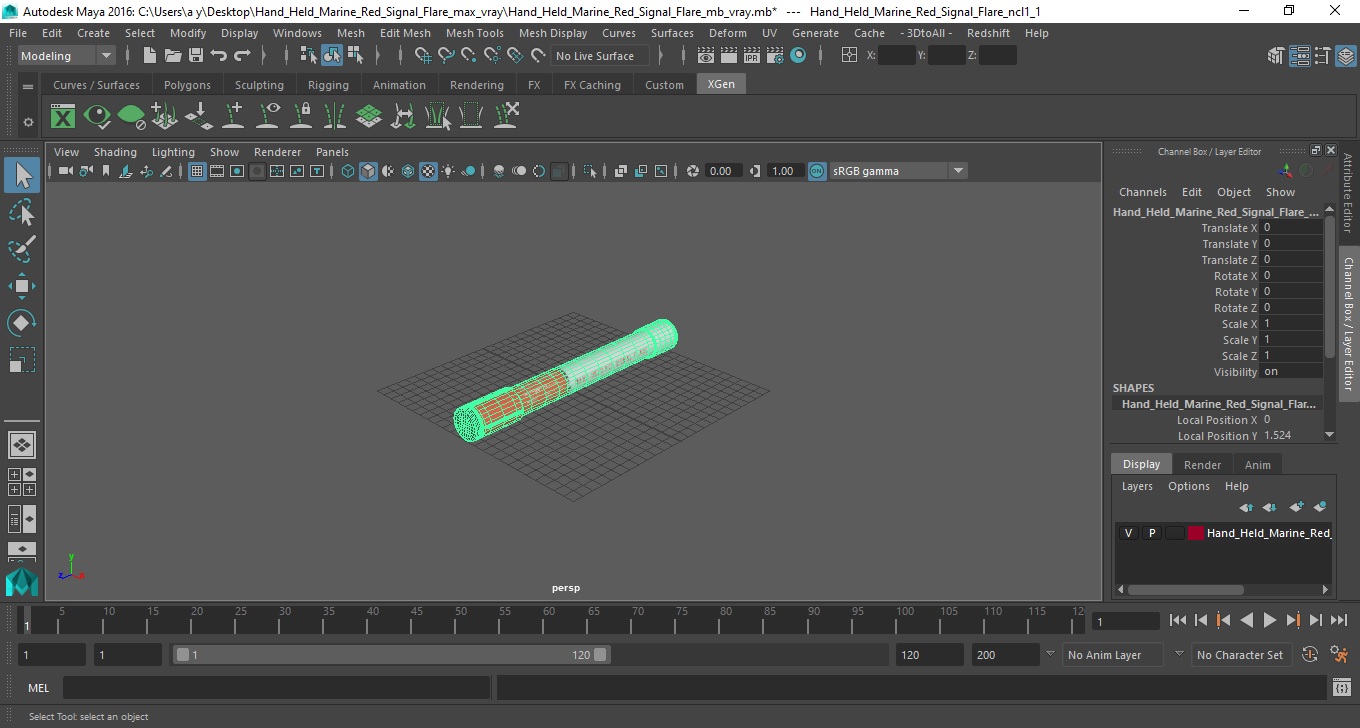The width and height of the screenshot is (1360, 728).
Task: Open the Render Settings clapper icon
Action: (x=775, y=56)
